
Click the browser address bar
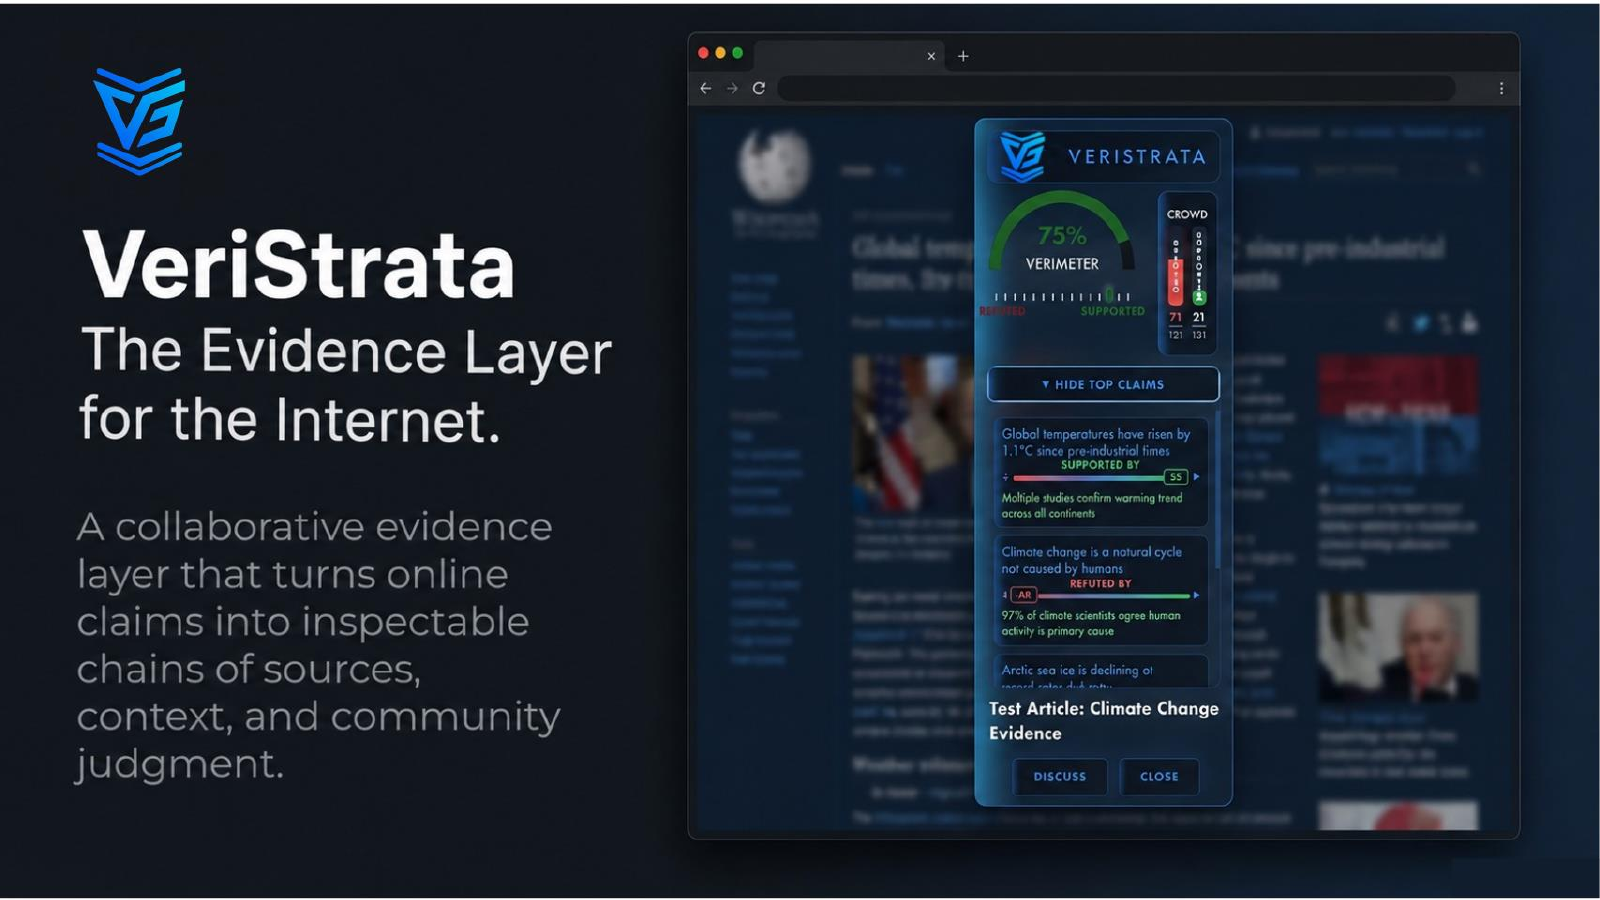pyautogui.click(x=1116, y=88)
